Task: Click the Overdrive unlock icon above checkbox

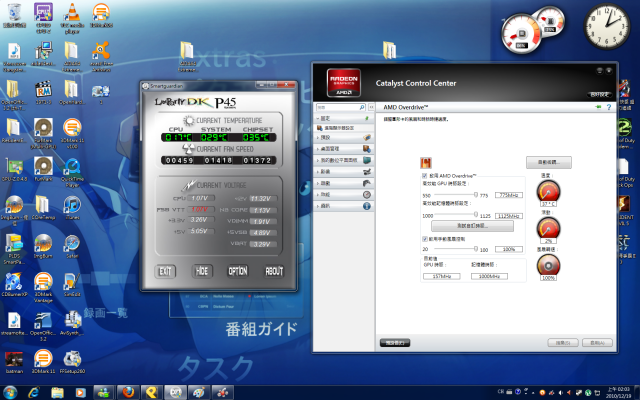Action: pos(426,162)
